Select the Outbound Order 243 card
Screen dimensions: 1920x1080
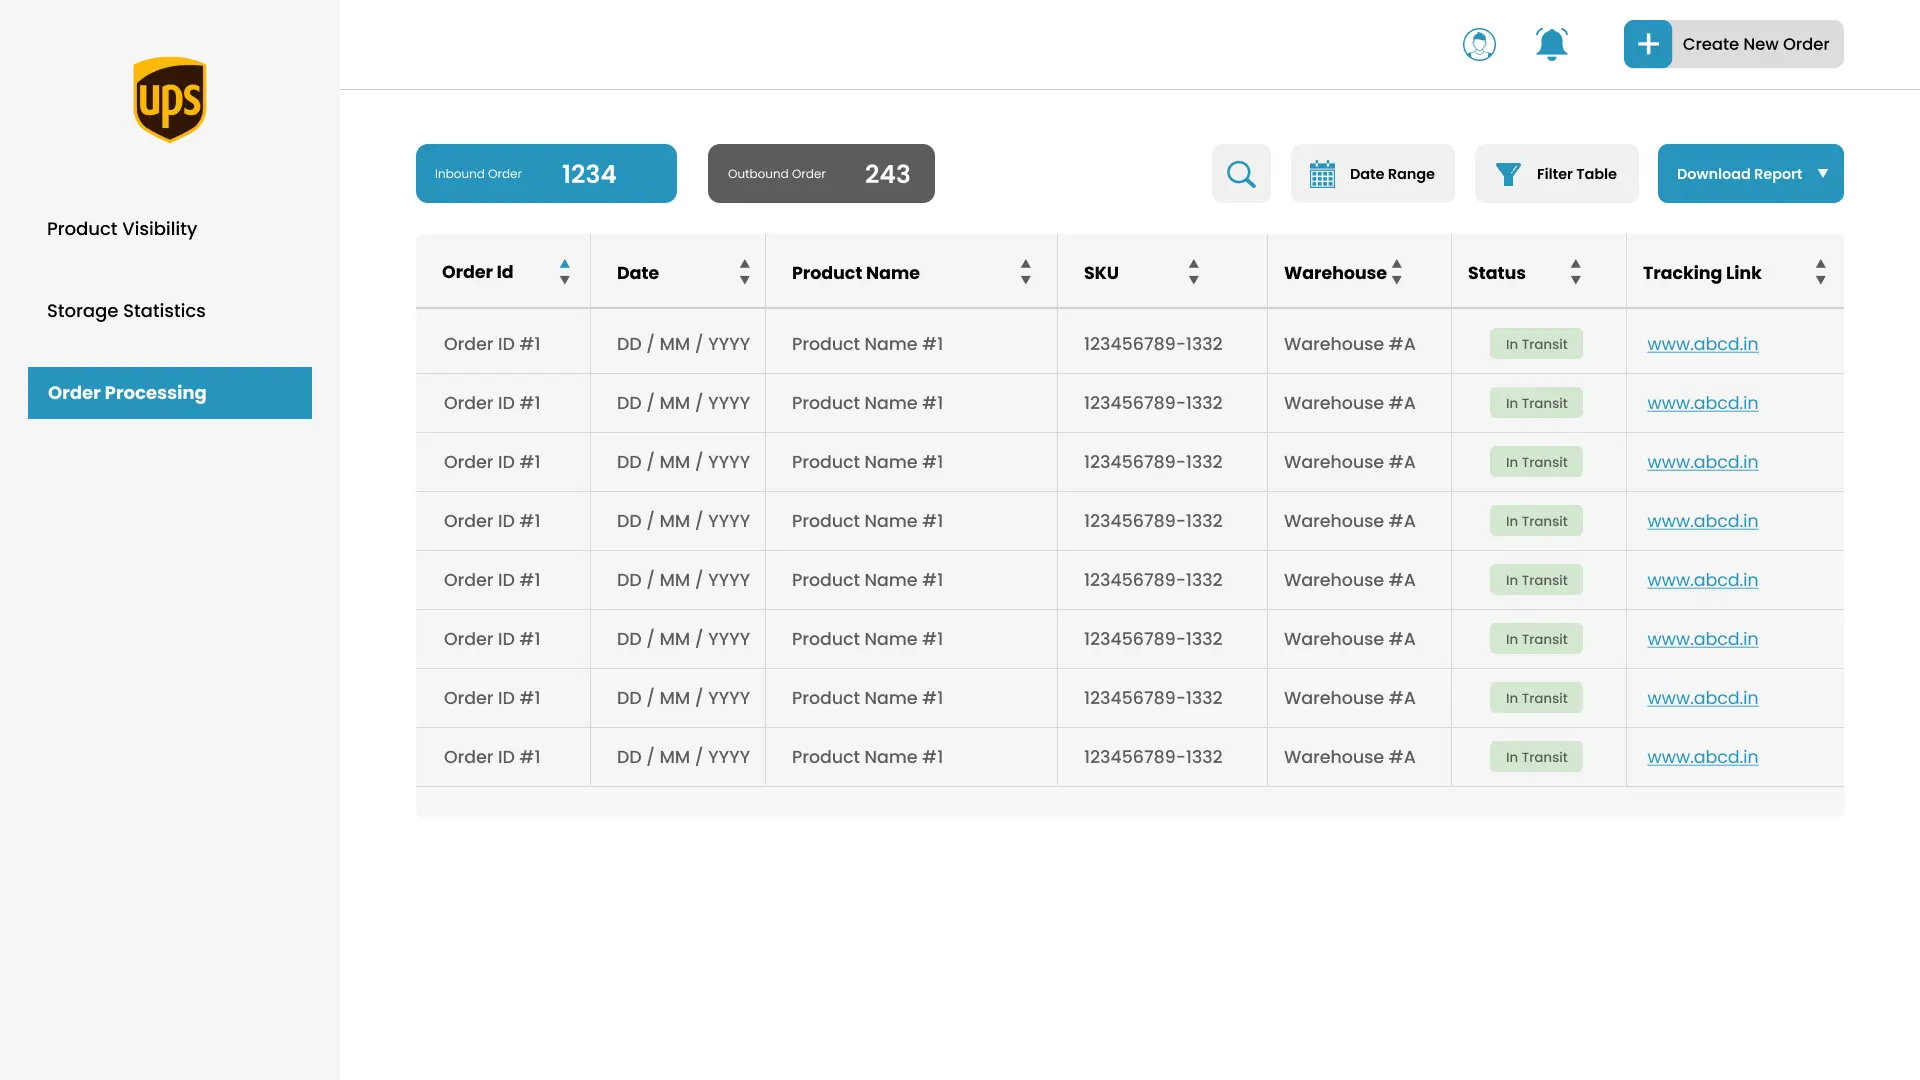pos(820,173)
